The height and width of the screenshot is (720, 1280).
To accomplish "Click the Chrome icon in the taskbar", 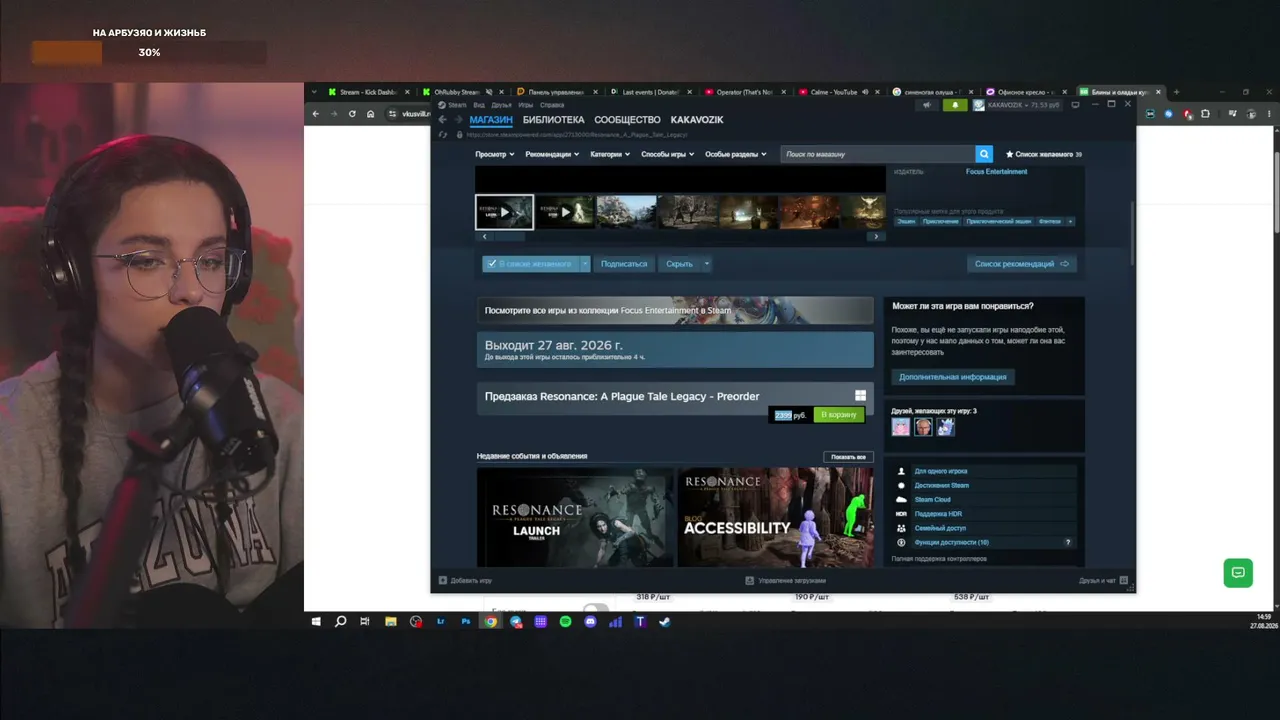I will tap(491, 621).
